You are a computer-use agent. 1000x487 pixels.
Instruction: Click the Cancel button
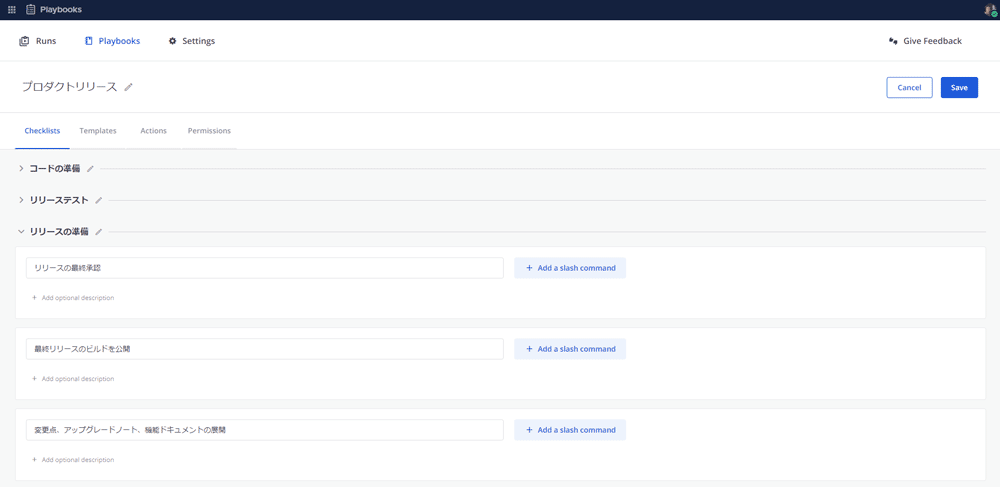tap(909, 88)
